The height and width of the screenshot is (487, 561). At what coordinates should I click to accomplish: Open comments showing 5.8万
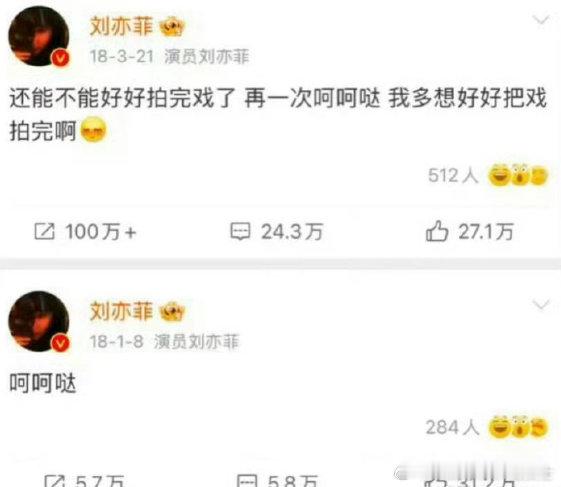pos(278,481)
